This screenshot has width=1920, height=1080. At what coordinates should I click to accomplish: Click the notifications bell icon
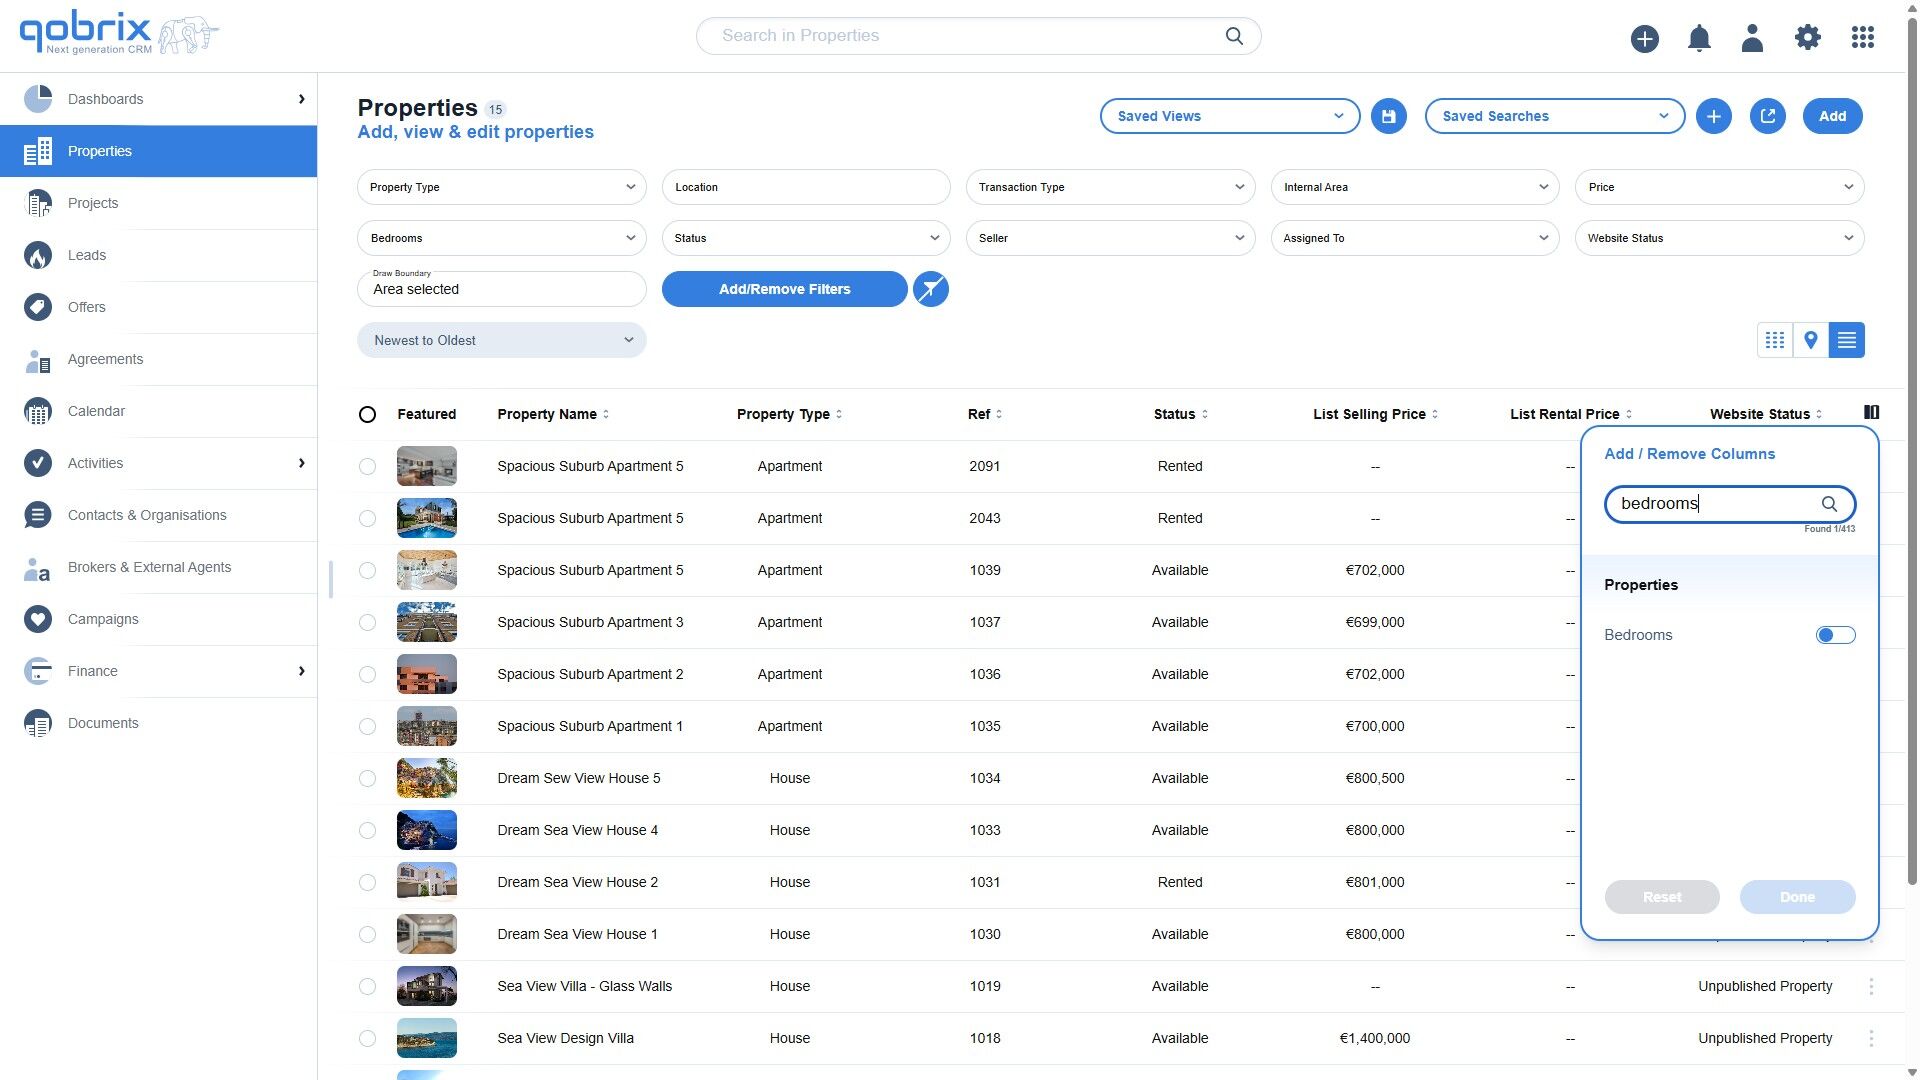[1698, 38]
